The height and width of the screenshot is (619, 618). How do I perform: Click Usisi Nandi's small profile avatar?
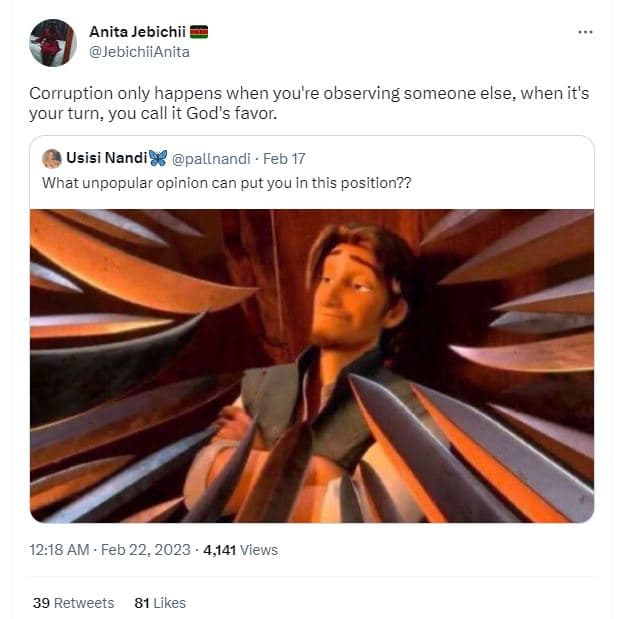tap(51, 158)
